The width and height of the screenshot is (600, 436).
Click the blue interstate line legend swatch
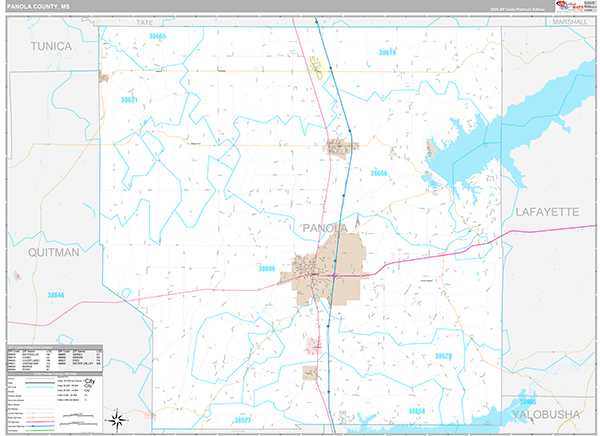40,426
